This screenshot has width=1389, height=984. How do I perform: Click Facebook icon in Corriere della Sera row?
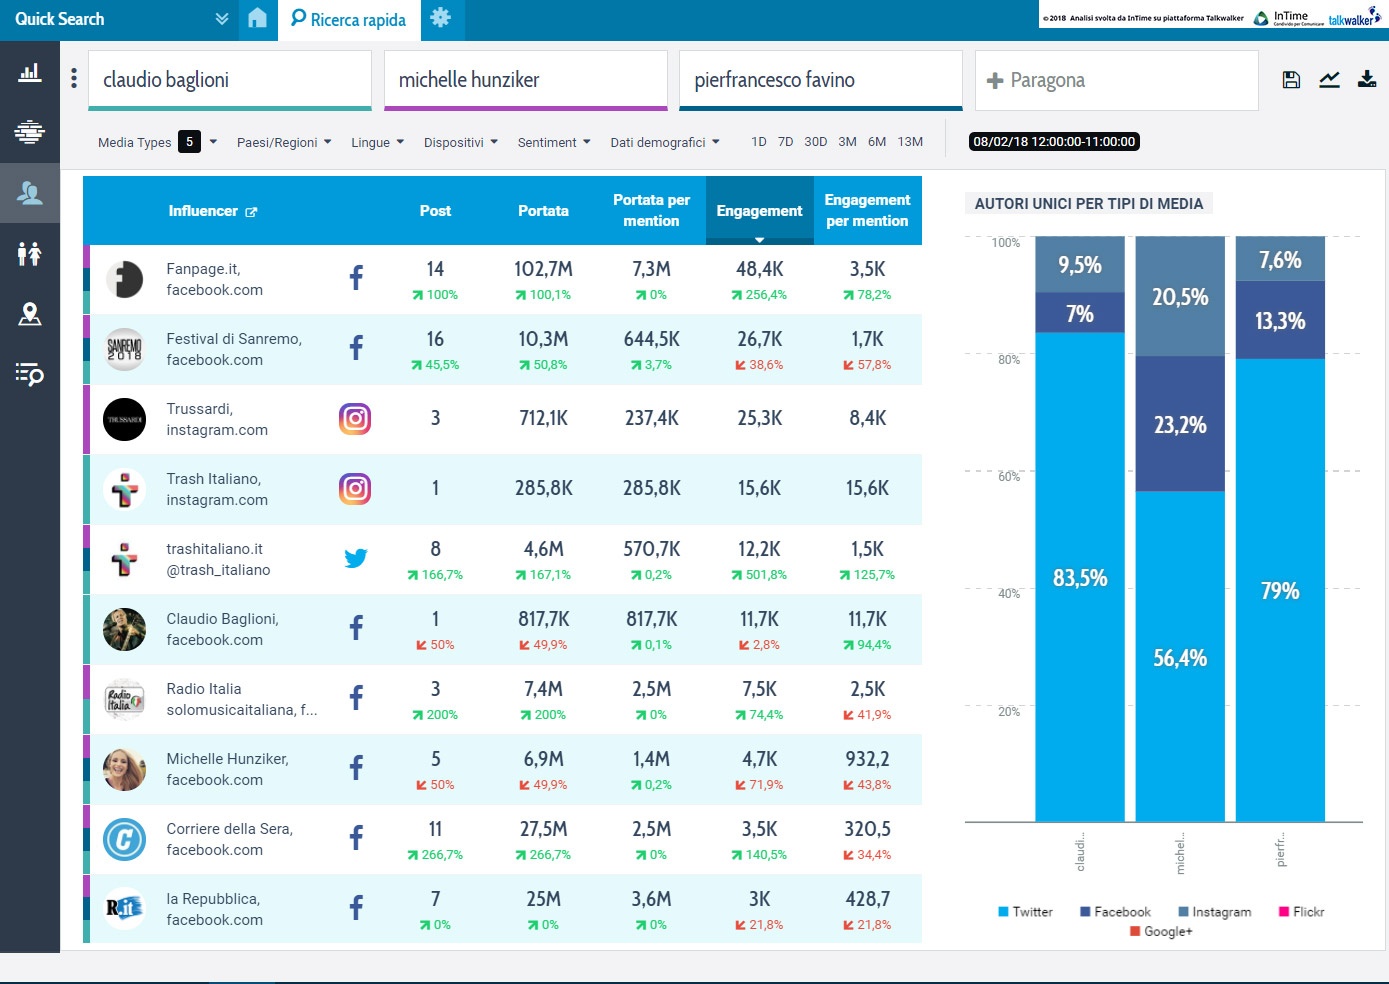click(x=356, y=838)
